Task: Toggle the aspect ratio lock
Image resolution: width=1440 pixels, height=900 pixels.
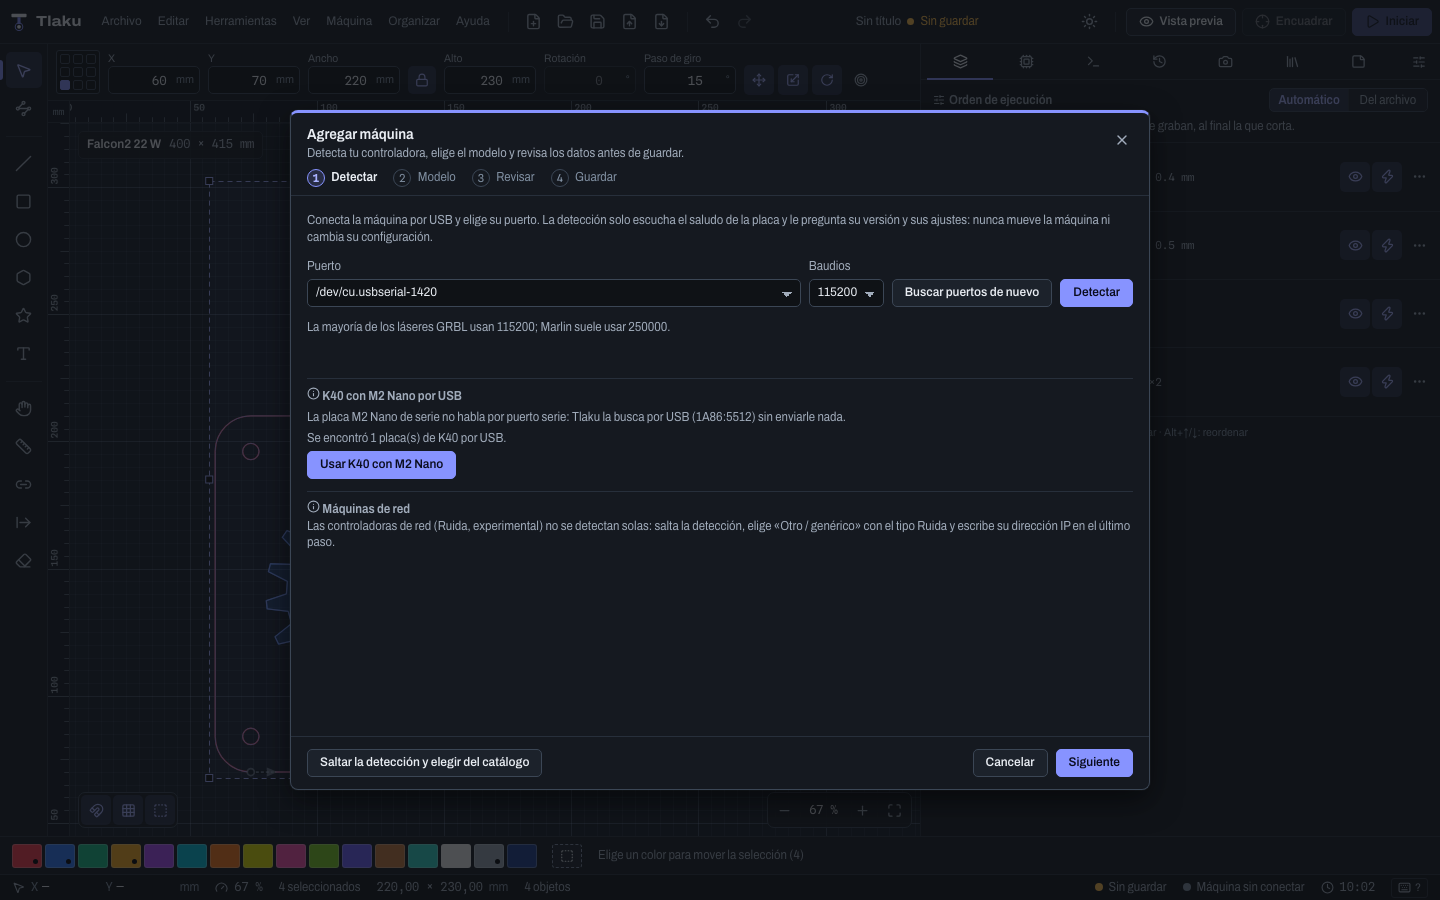Action: [x=422, y=80]
